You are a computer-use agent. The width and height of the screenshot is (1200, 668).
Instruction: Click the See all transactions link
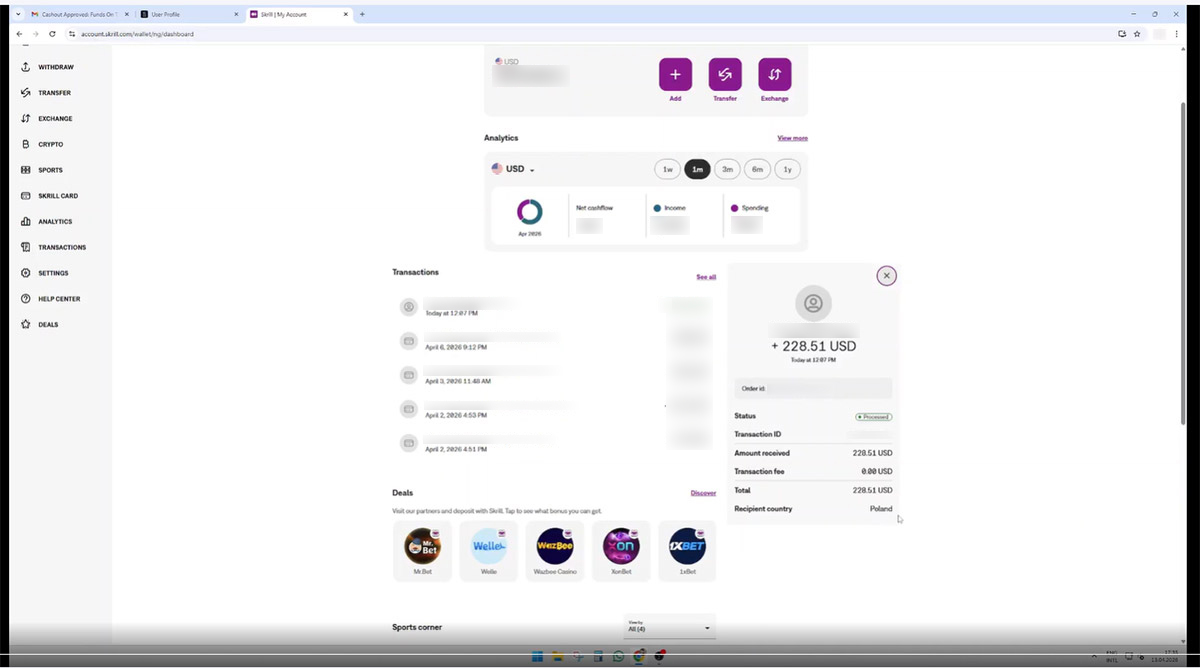click(706, 277)
